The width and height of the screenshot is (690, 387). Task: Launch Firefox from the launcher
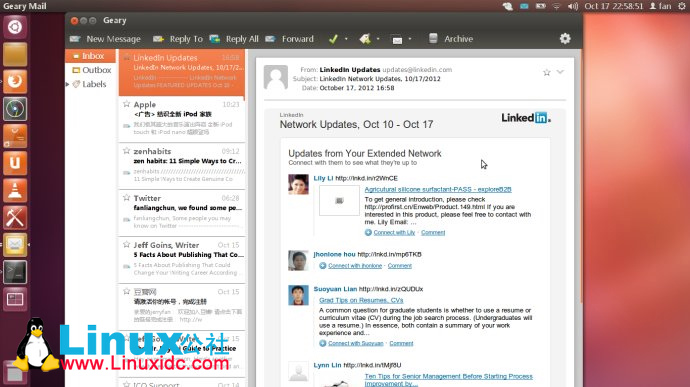[x=15, y=81]
